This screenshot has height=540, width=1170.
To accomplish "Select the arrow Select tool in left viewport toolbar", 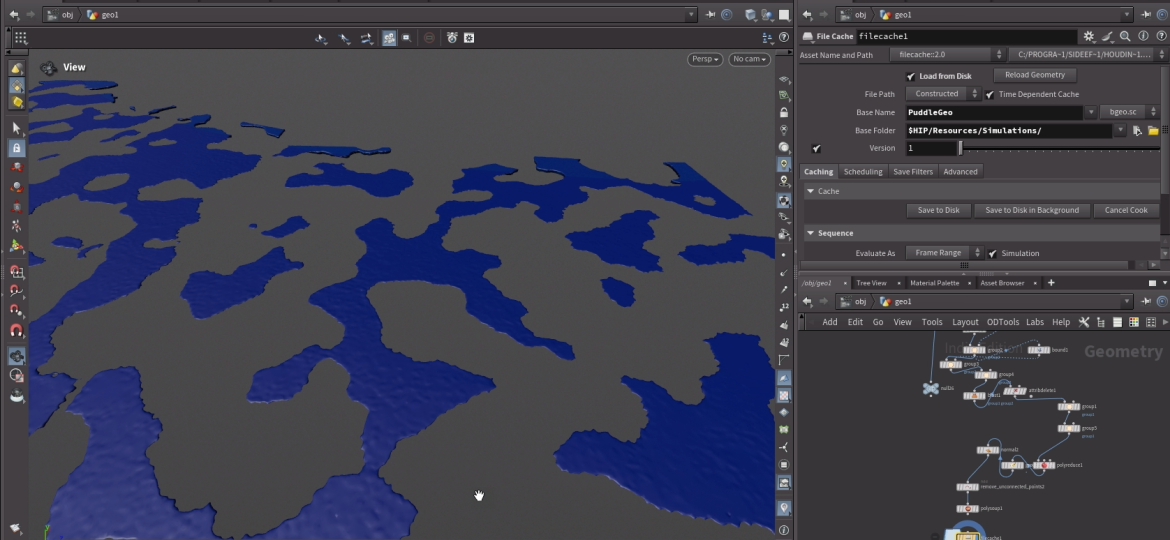I will tap(16, 129).
